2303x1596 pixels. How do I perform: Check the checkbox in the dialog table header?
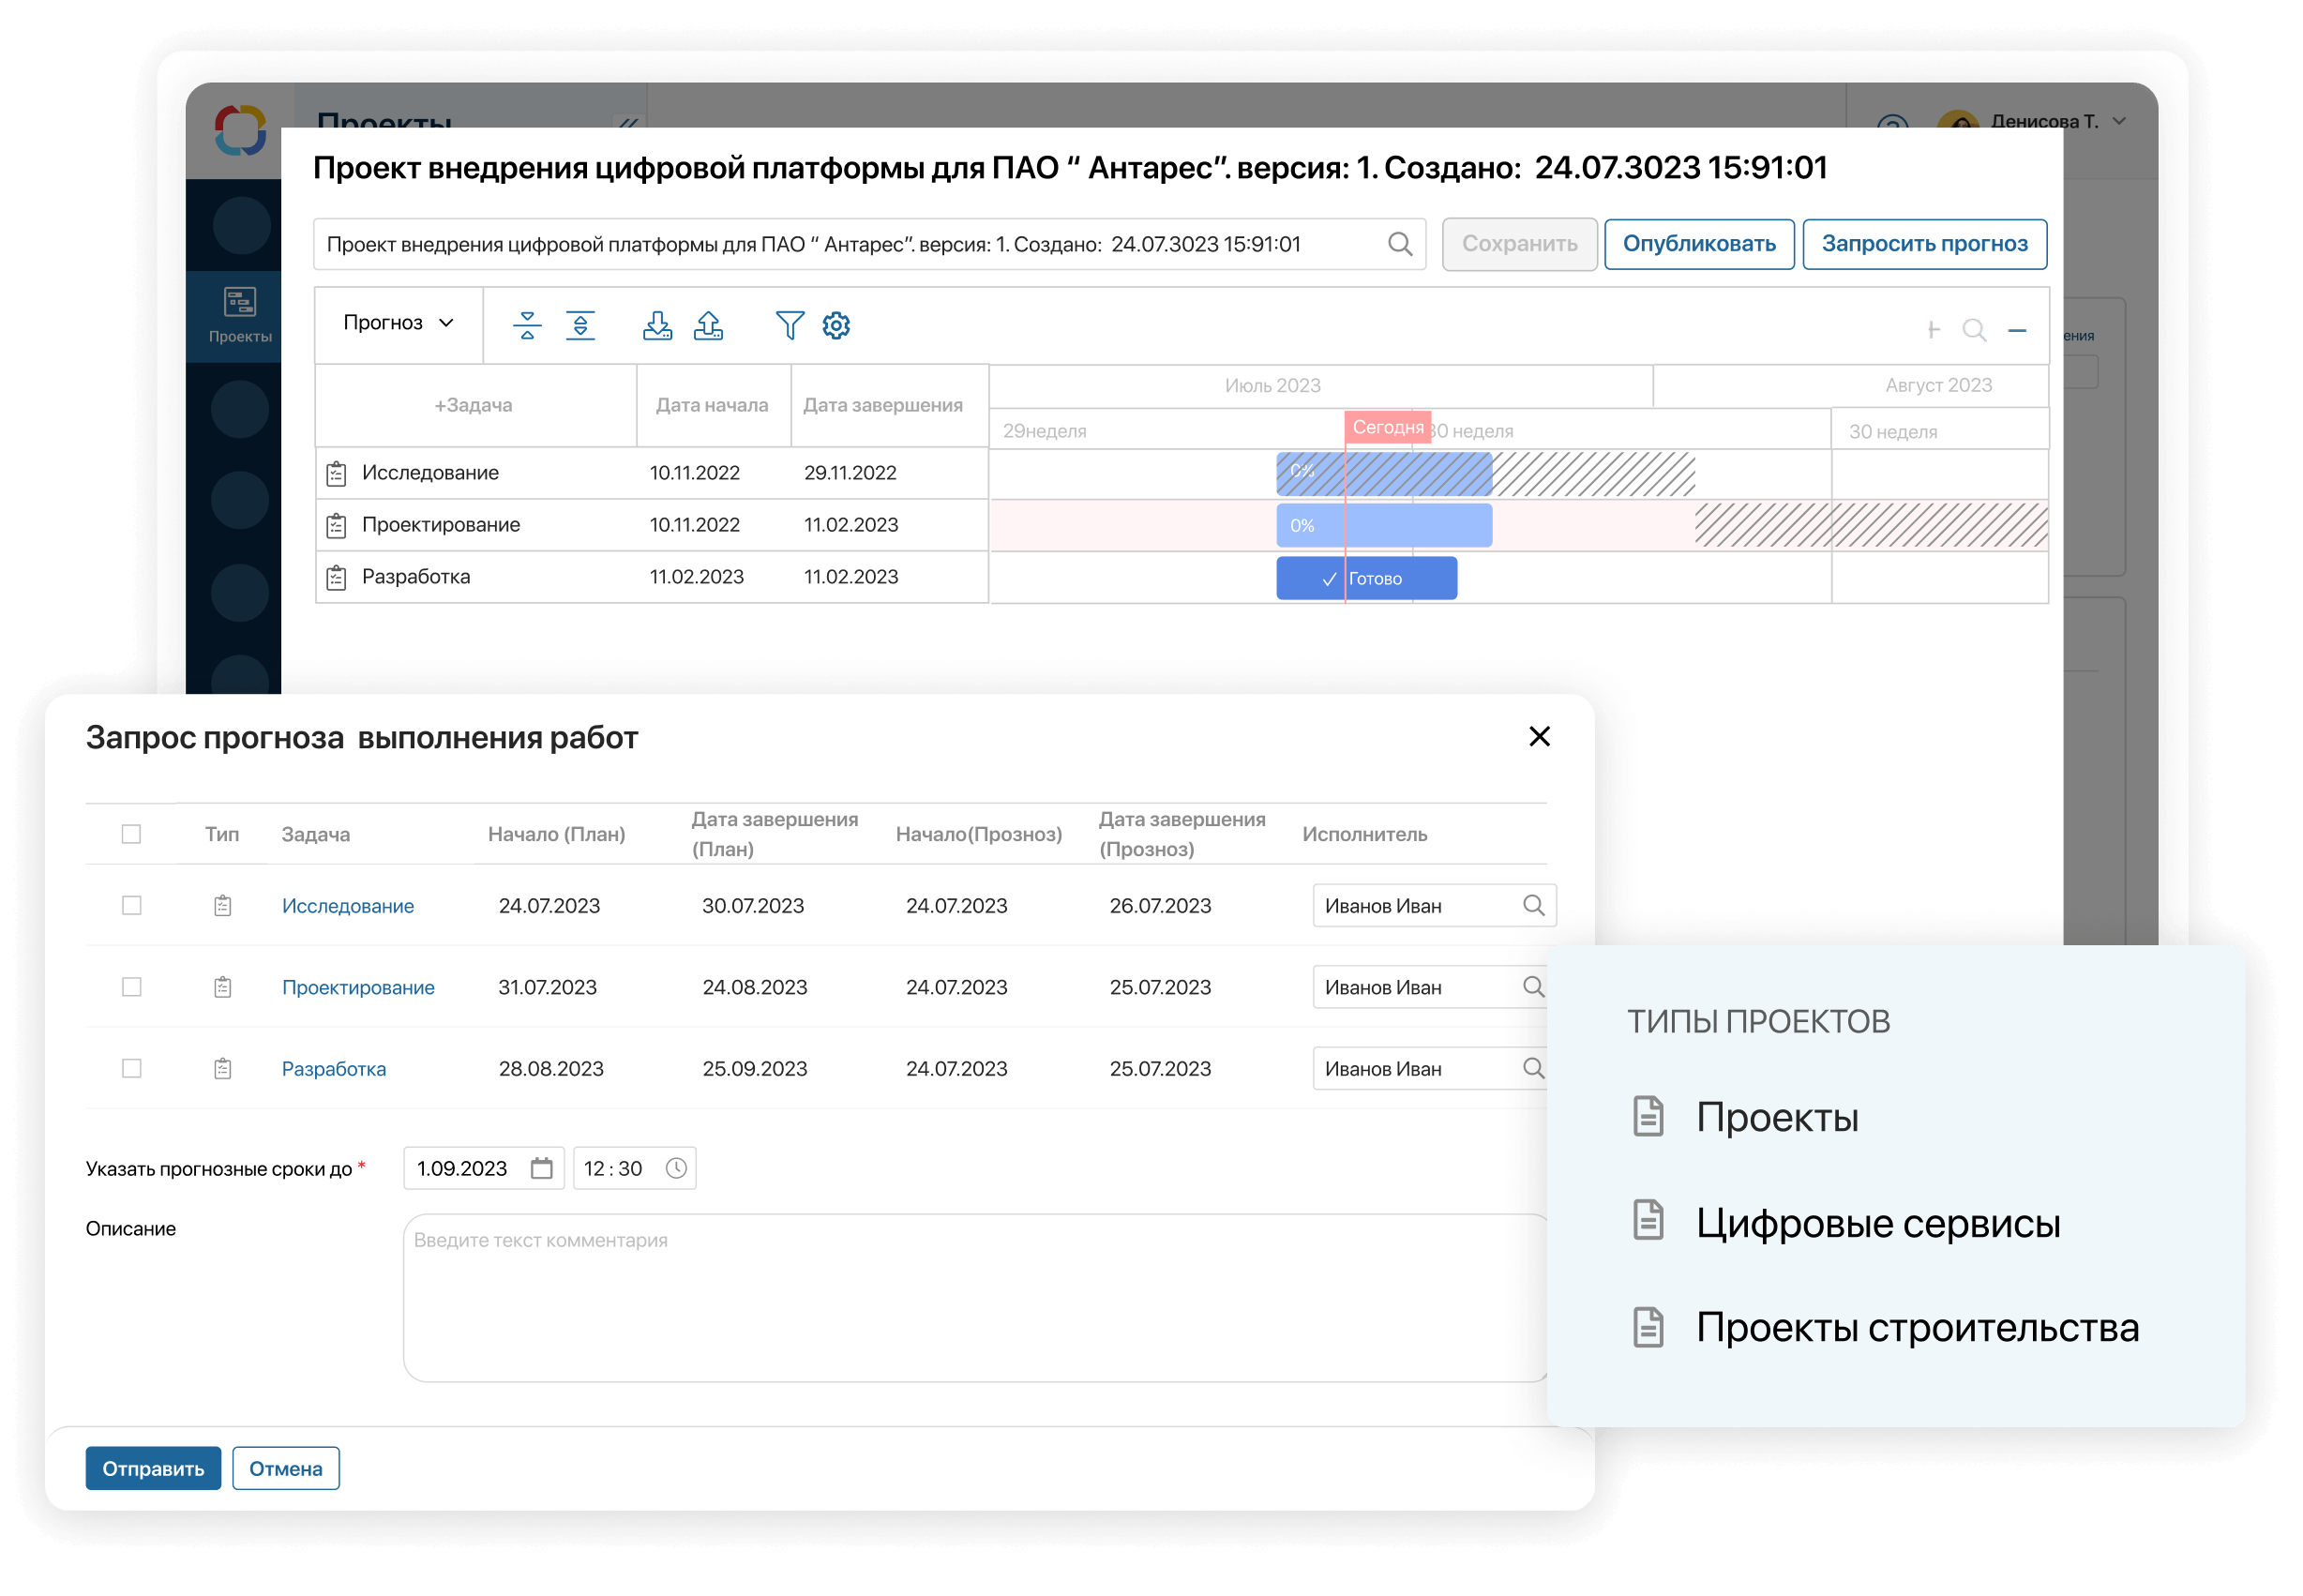tap(131, 833)
